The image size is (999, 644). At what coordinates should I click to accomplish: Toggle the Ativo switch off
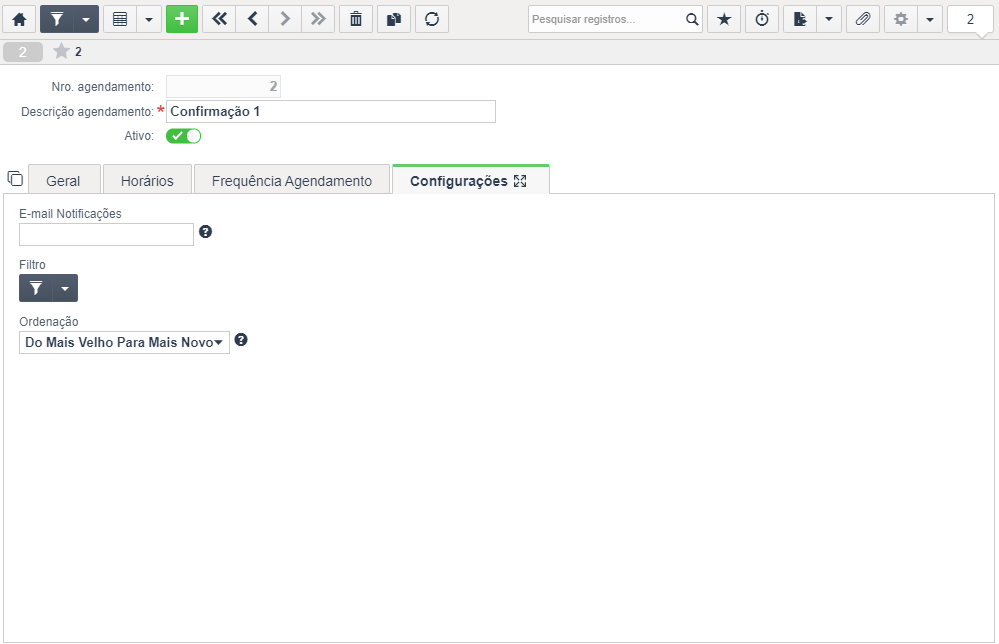[x=183, y=136]
